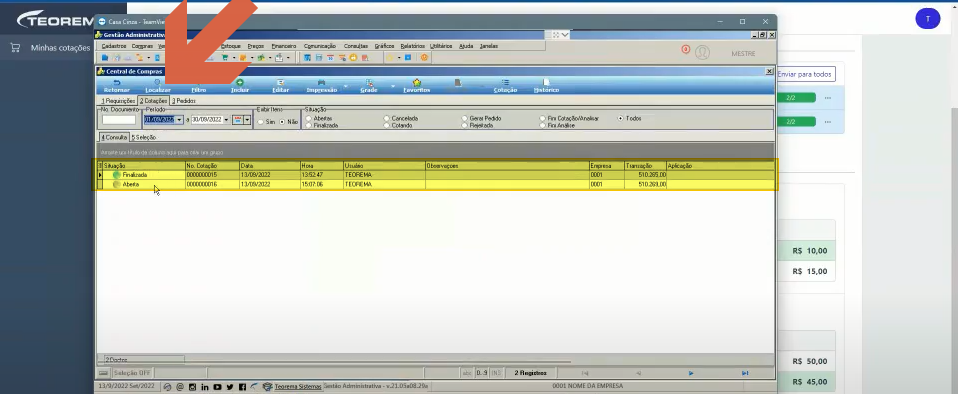Select the Cancelada situation radio
The width and height of the screenshot is (958, 394).
pos(387,119)
